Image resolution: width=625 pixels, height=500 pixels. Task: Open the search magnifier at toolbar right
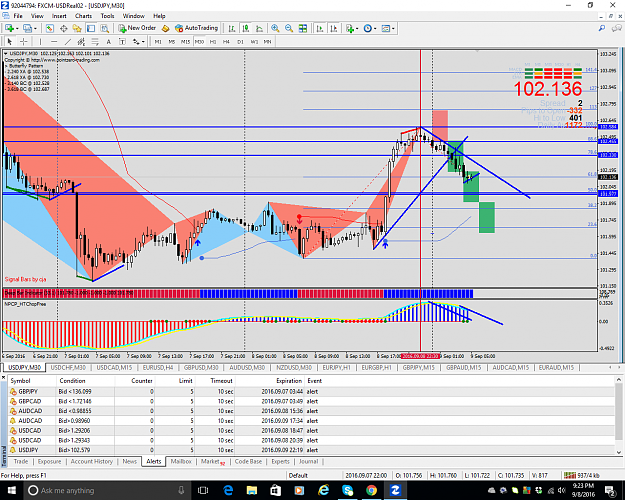click(x=602, y=28)
